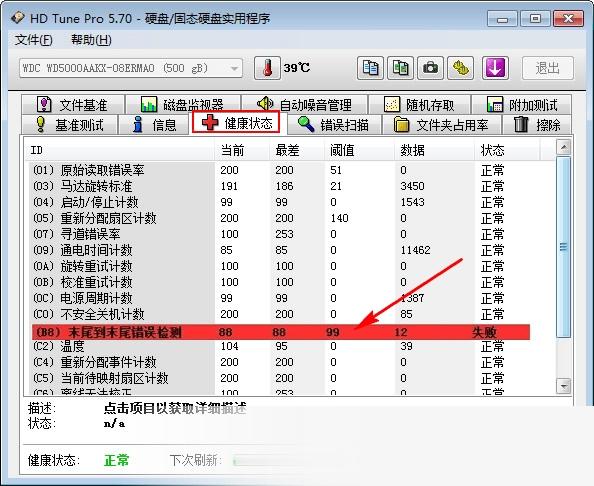Click the copy text to clipboard icon
The image size is (594, 486).
tap(370, 68)
